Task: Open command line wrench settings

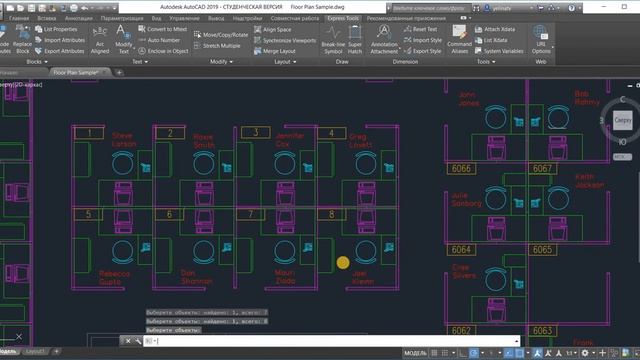Action: (138, 341)
